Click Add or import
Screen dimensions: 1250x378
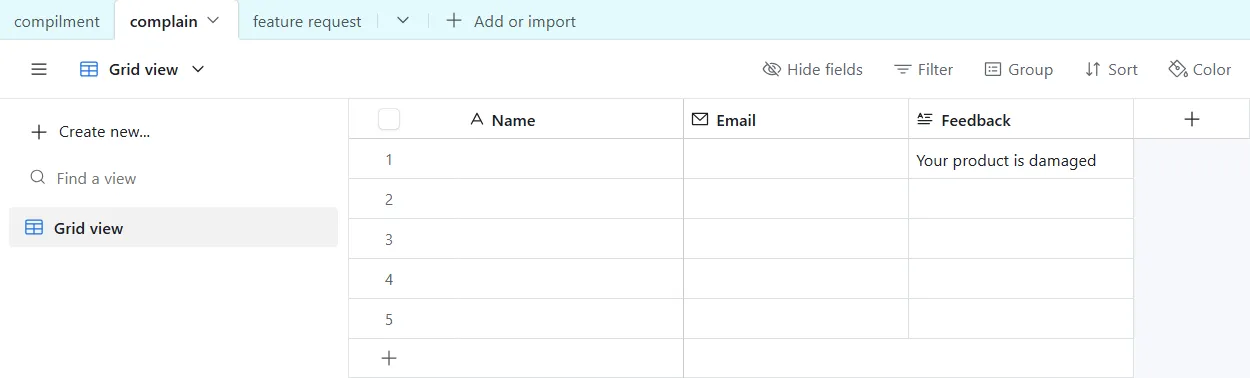pos(511,21)
